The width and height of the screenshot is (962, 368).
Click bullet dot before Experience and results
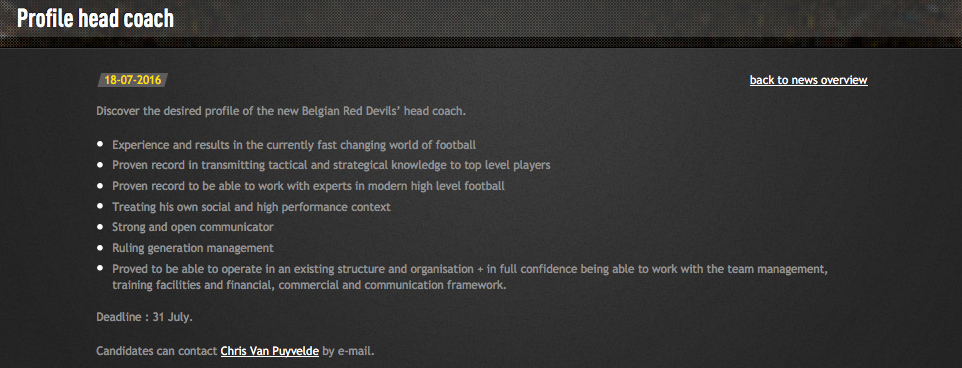coord(101,145)
